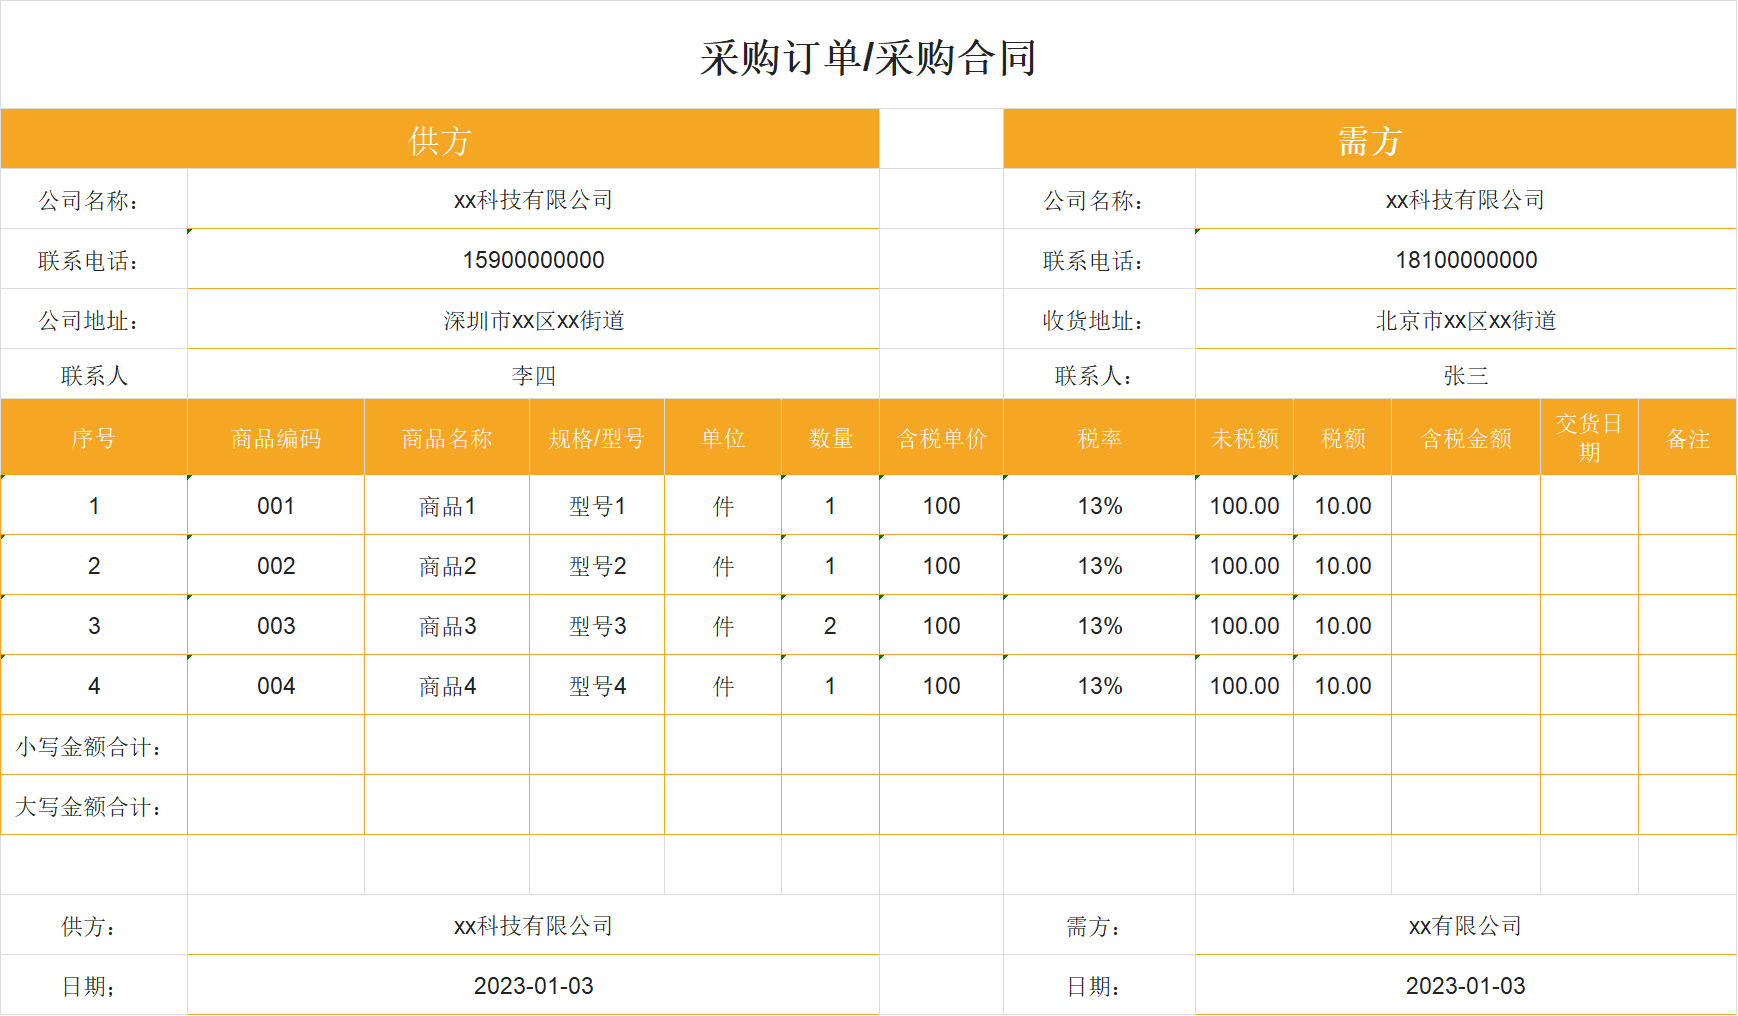
Task: Select the phone number 15900000000
Action: (533, 260)
